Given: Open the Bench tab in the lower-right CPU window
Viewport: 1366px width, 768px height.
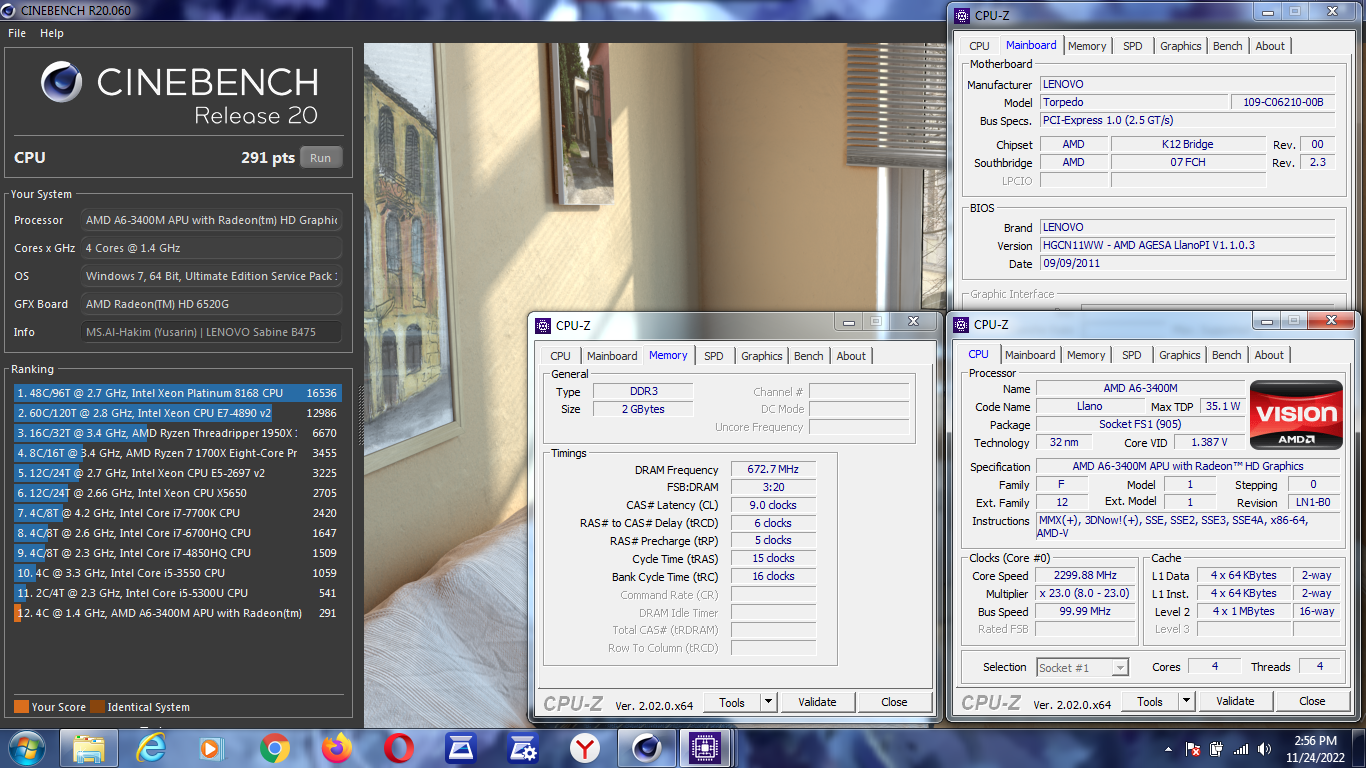Looking at the screenshot, I should pos(1227,355).
